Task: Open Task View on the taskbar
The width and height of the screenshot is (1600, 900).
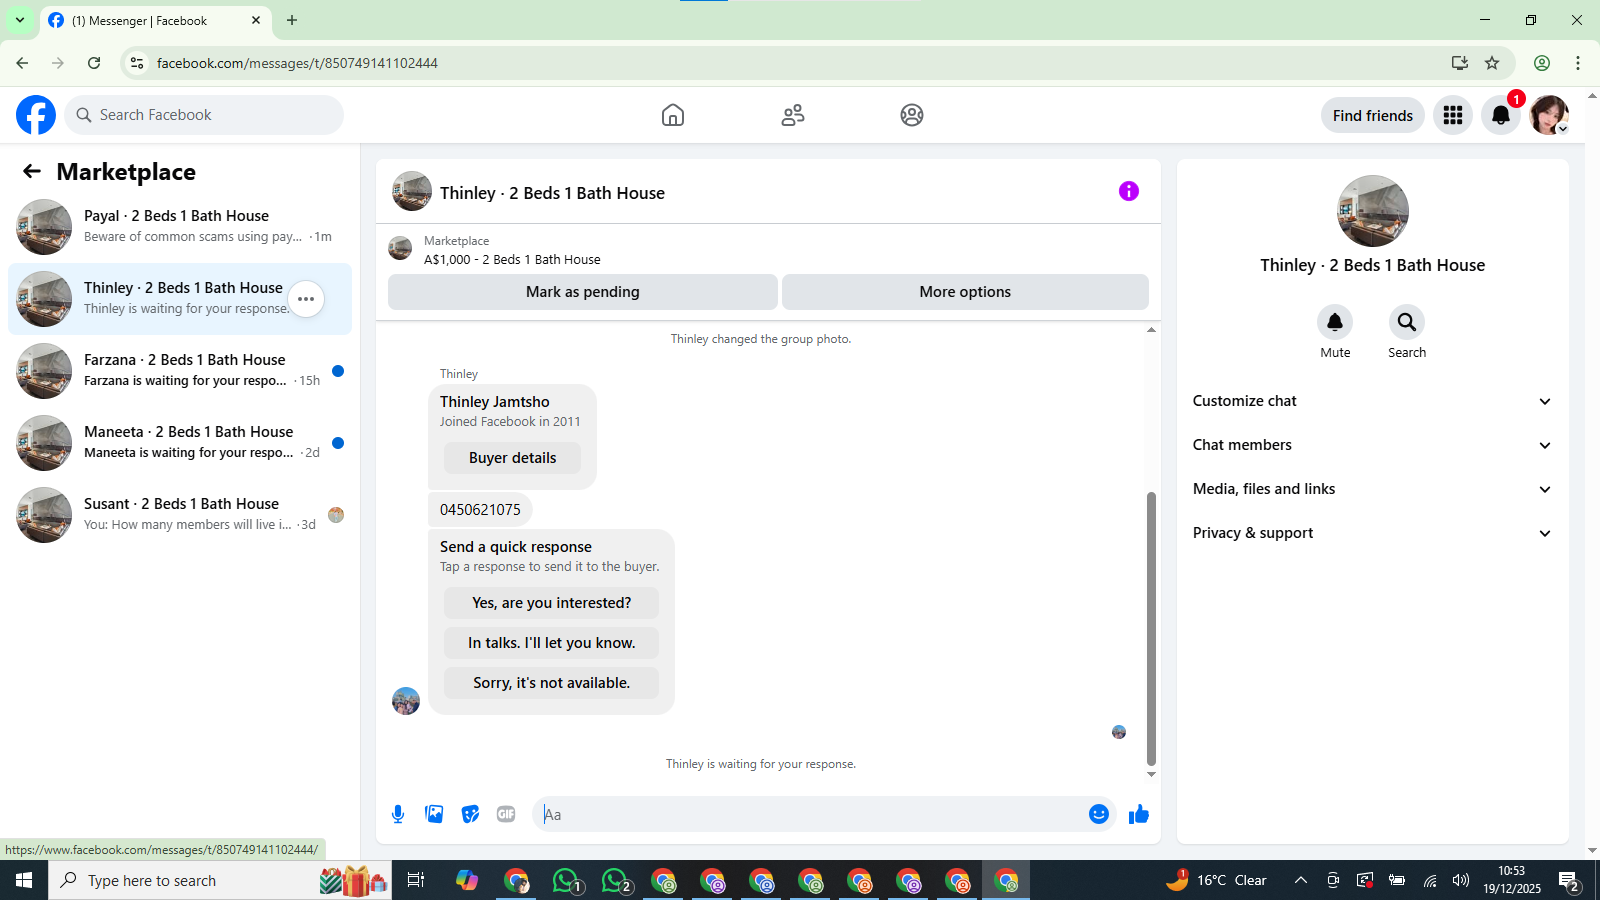Action: click(x=416, y=880)
